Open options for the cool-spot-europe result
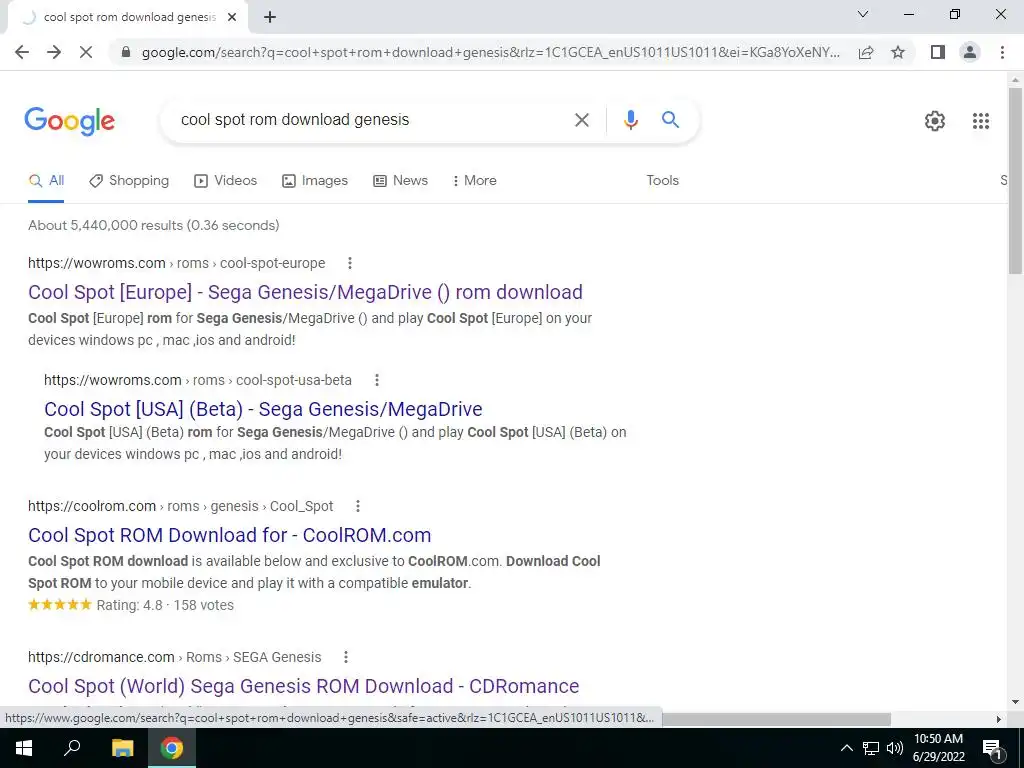The width and height of the screenshot is (1024, 768). [350, 263]
